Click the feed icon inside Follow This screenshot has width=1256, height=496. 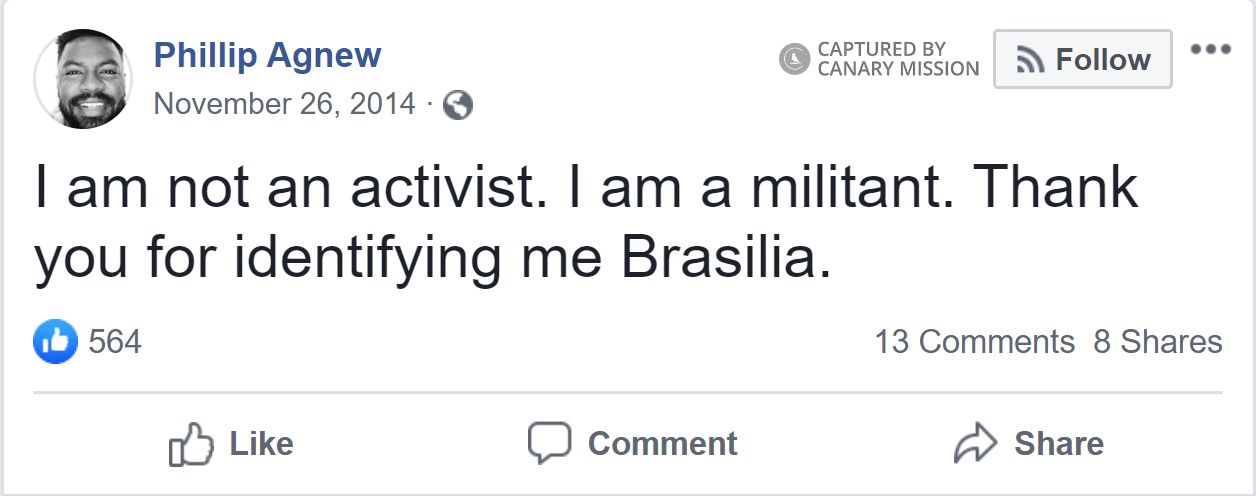[x=1031, y=61]
